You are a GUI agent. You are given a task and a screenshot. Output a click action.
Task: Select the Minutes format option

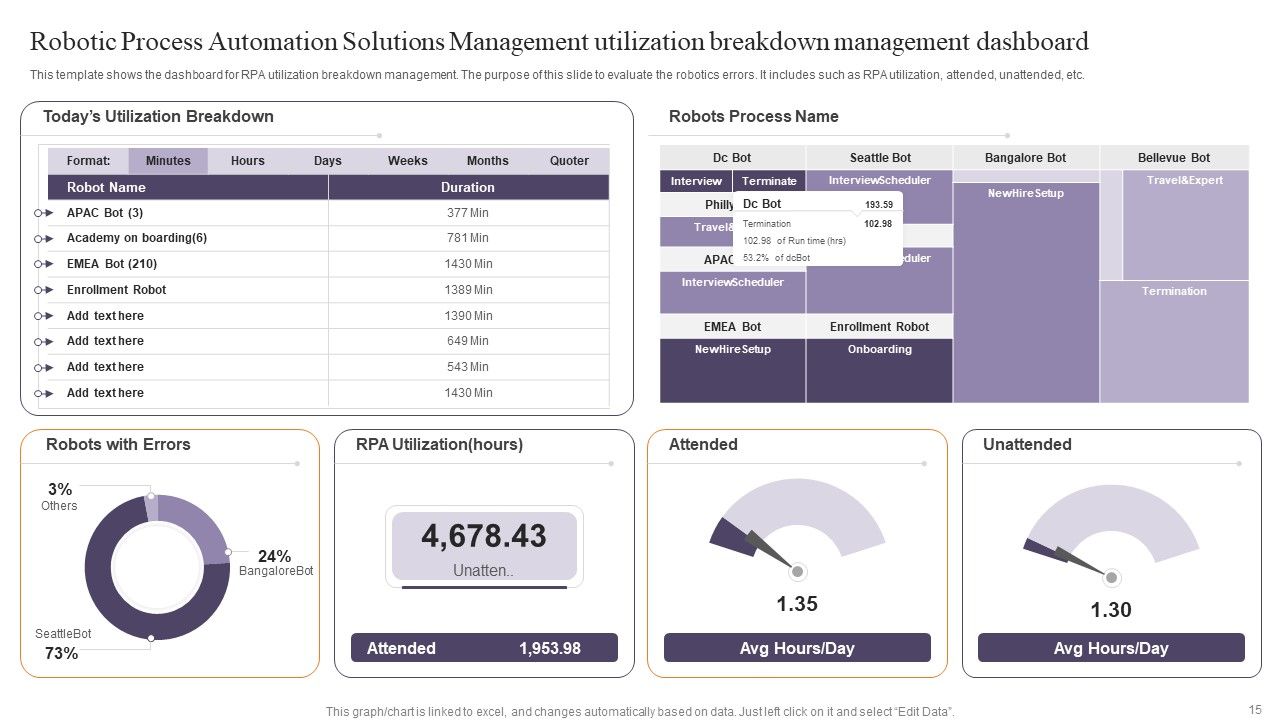[168, 161]
